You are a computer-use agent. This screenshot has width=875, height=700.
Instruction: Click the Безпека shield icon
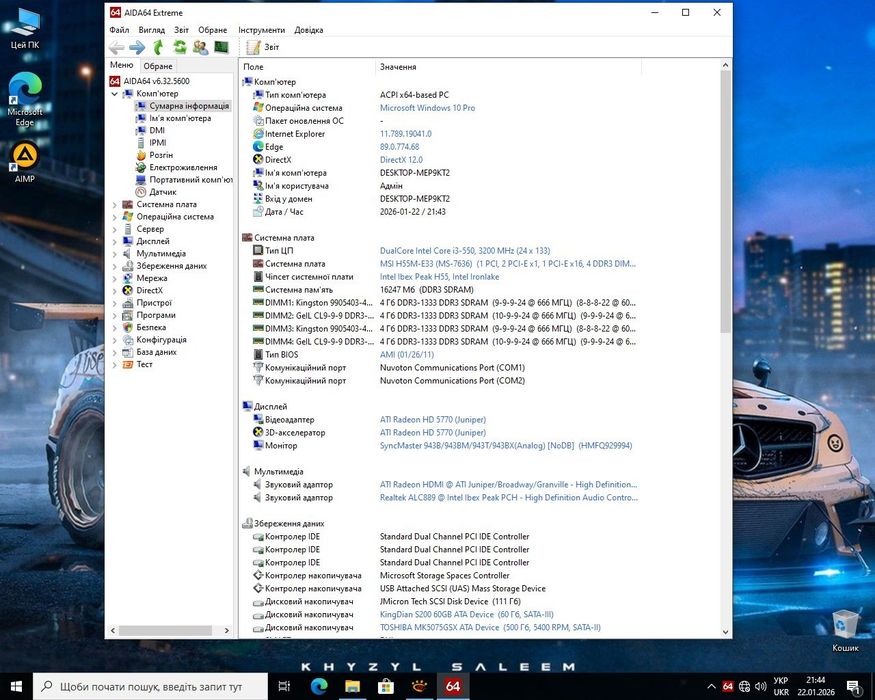pyautogui.click(x=127, y=328)
